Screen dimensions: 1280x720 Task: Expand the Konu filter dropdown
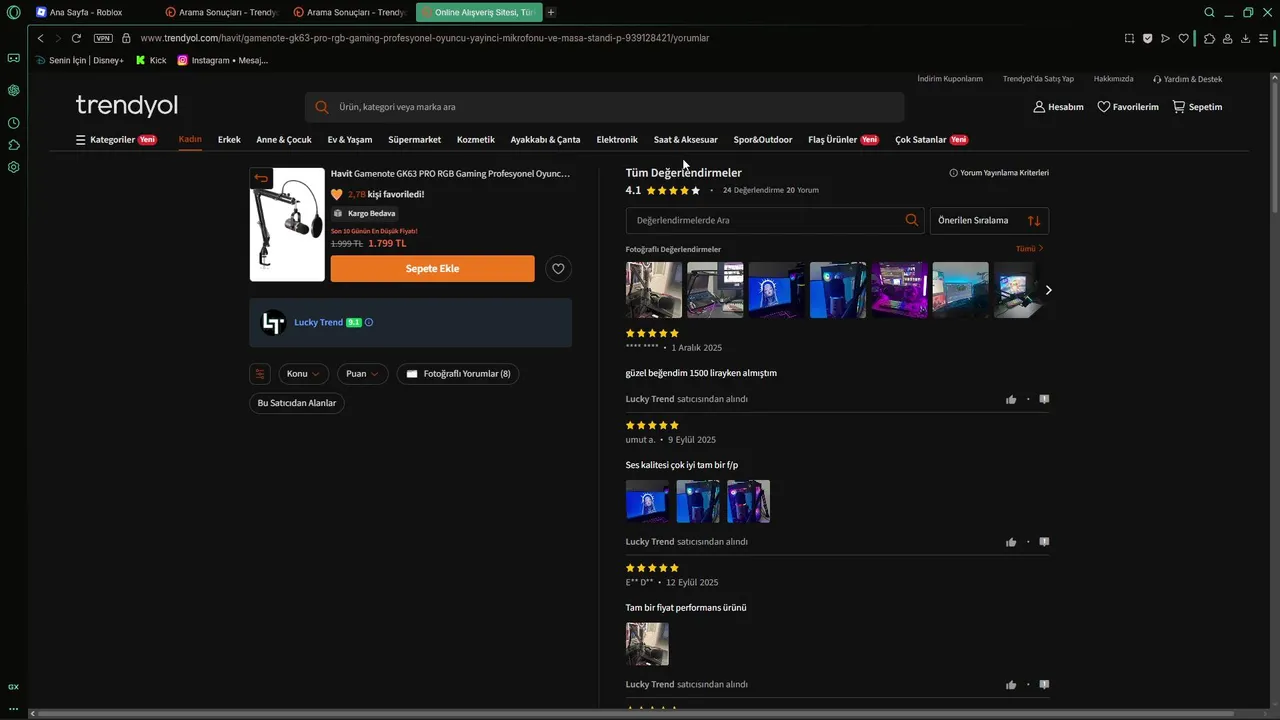click(x=304, y=374)
